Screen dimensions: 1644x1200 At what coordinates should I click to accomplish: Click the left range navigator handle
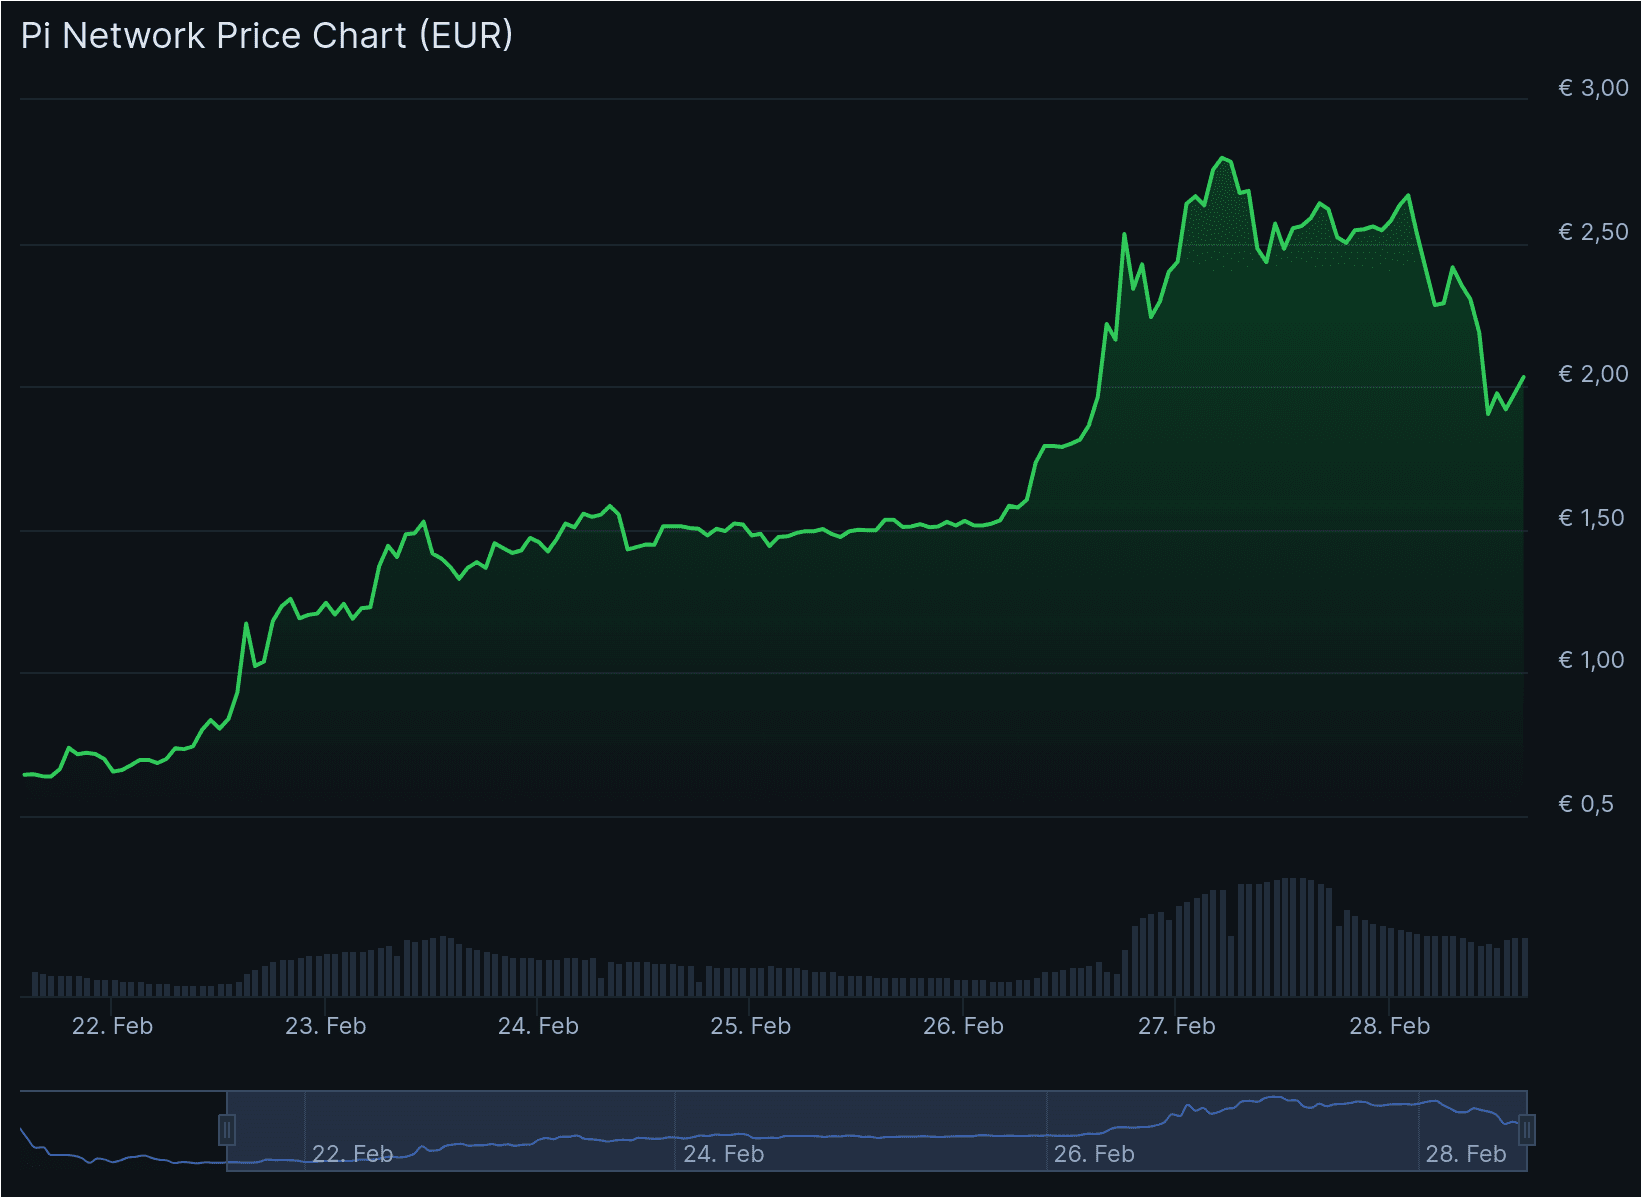(x=227, y=1131)
